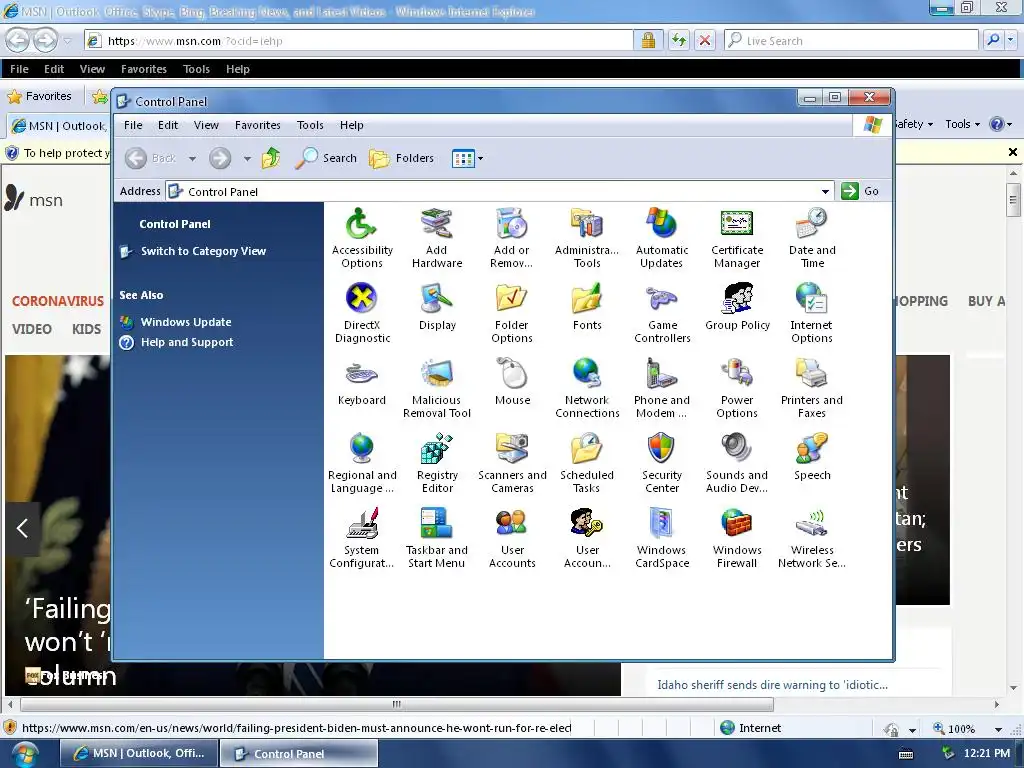Open Fonts folder icon
Image resolution: width=1024 pixels, height=768 pixels.
[586, 307]
